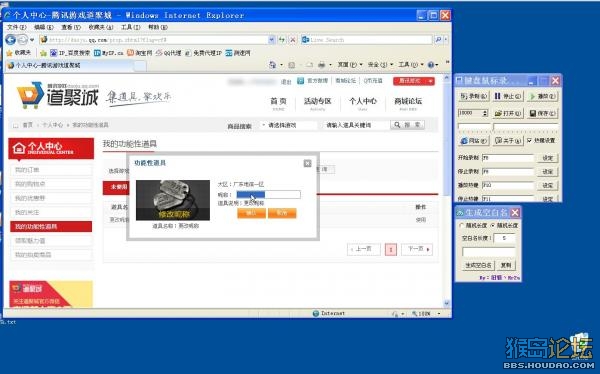600x374 pixels.
Task: Refresh the page with green arrows icon
Action: pos(282,39)
